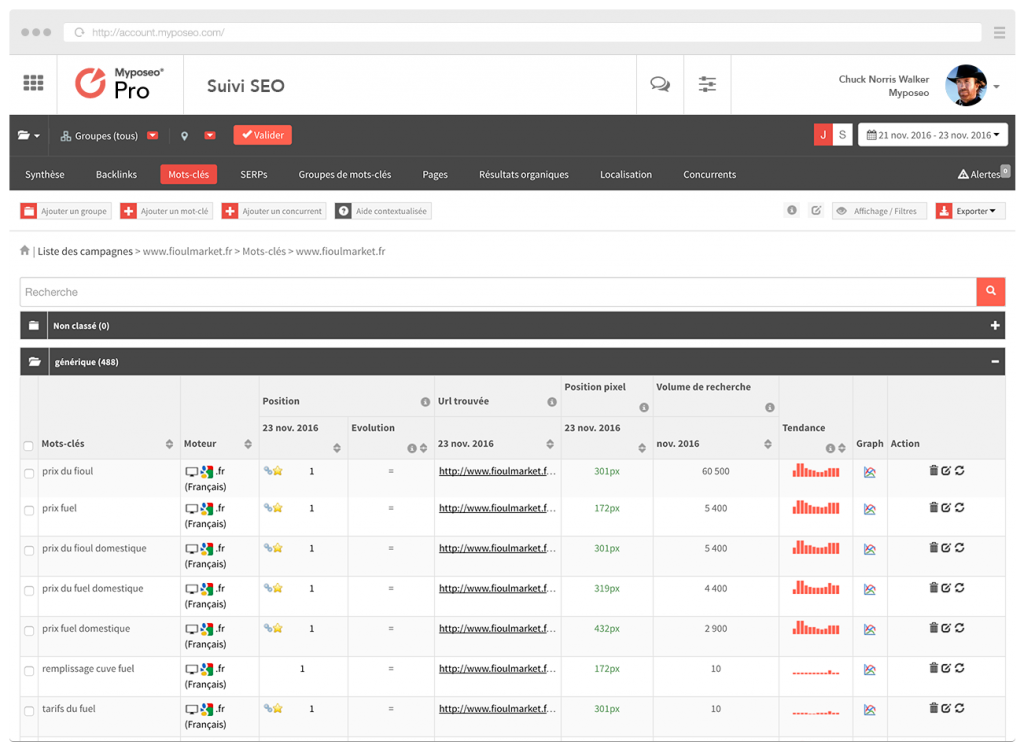Image resolution: width=1024 pixels, height=749 pixels.
Task: Click the browser reload icon
Action: pos(79,32)
